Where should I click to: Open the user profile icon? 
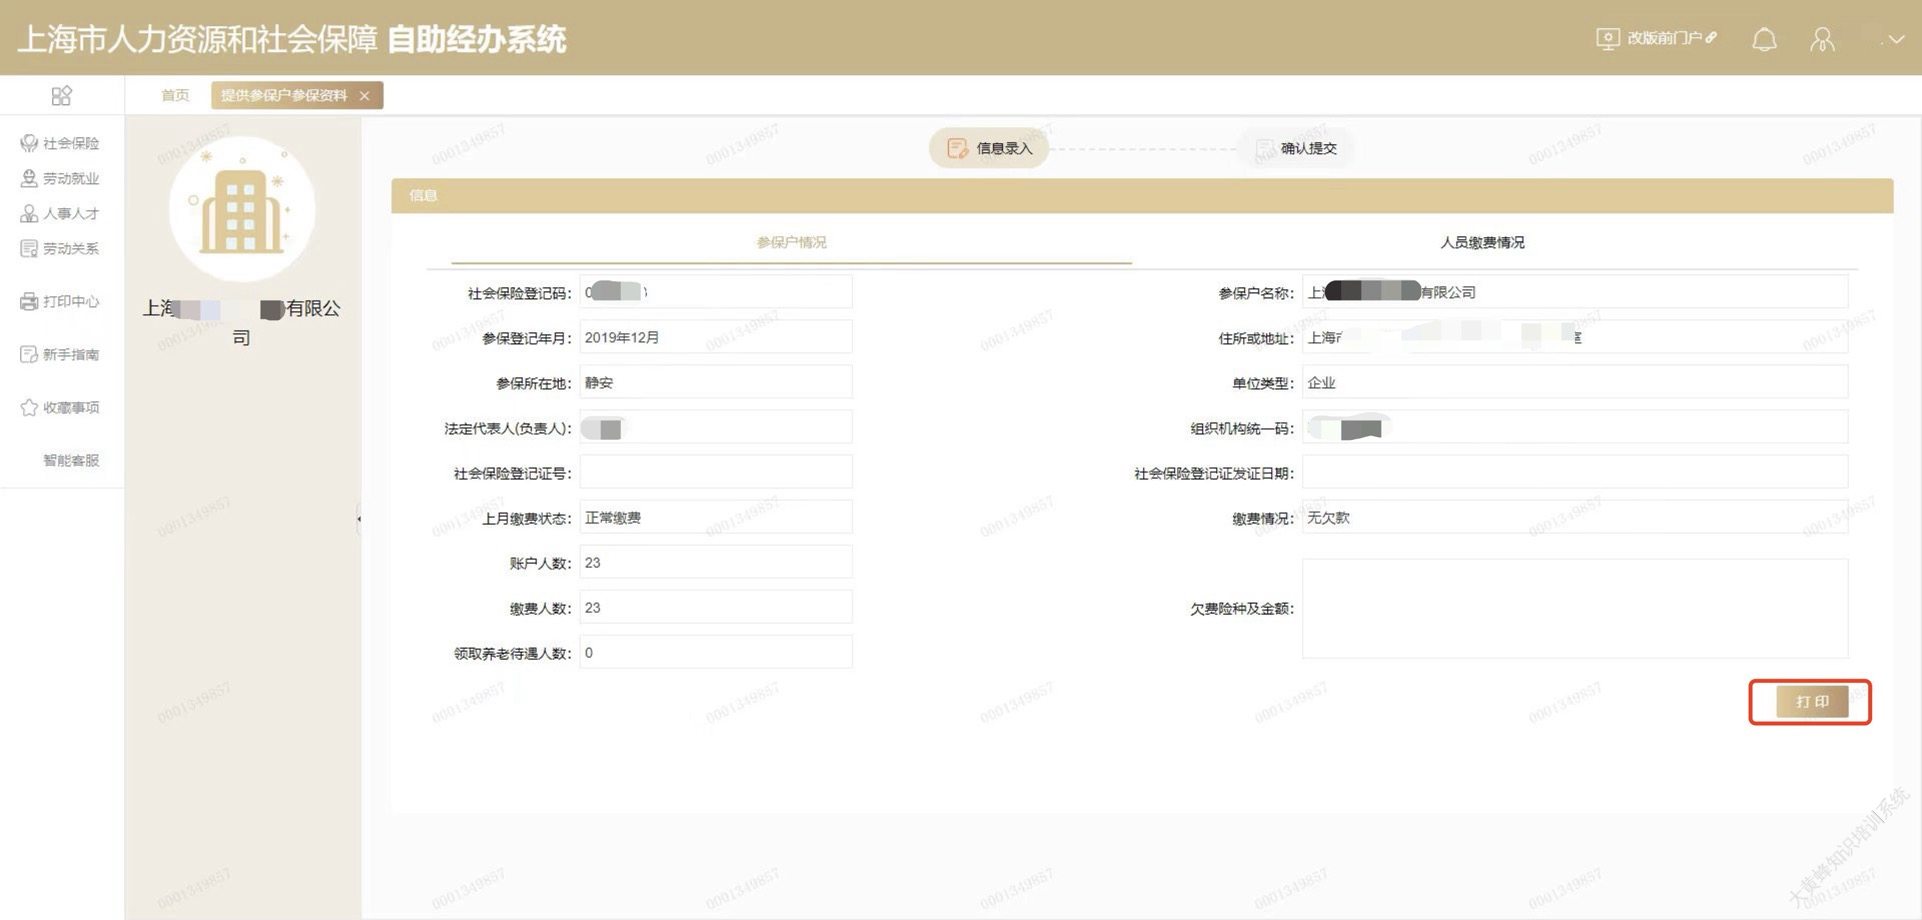click(1822, 39)
